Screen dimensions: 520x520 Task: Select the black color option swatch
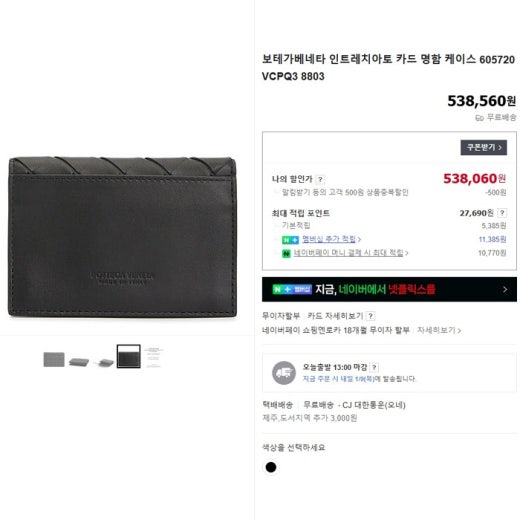pyautogui.click(x=271, y=467)
